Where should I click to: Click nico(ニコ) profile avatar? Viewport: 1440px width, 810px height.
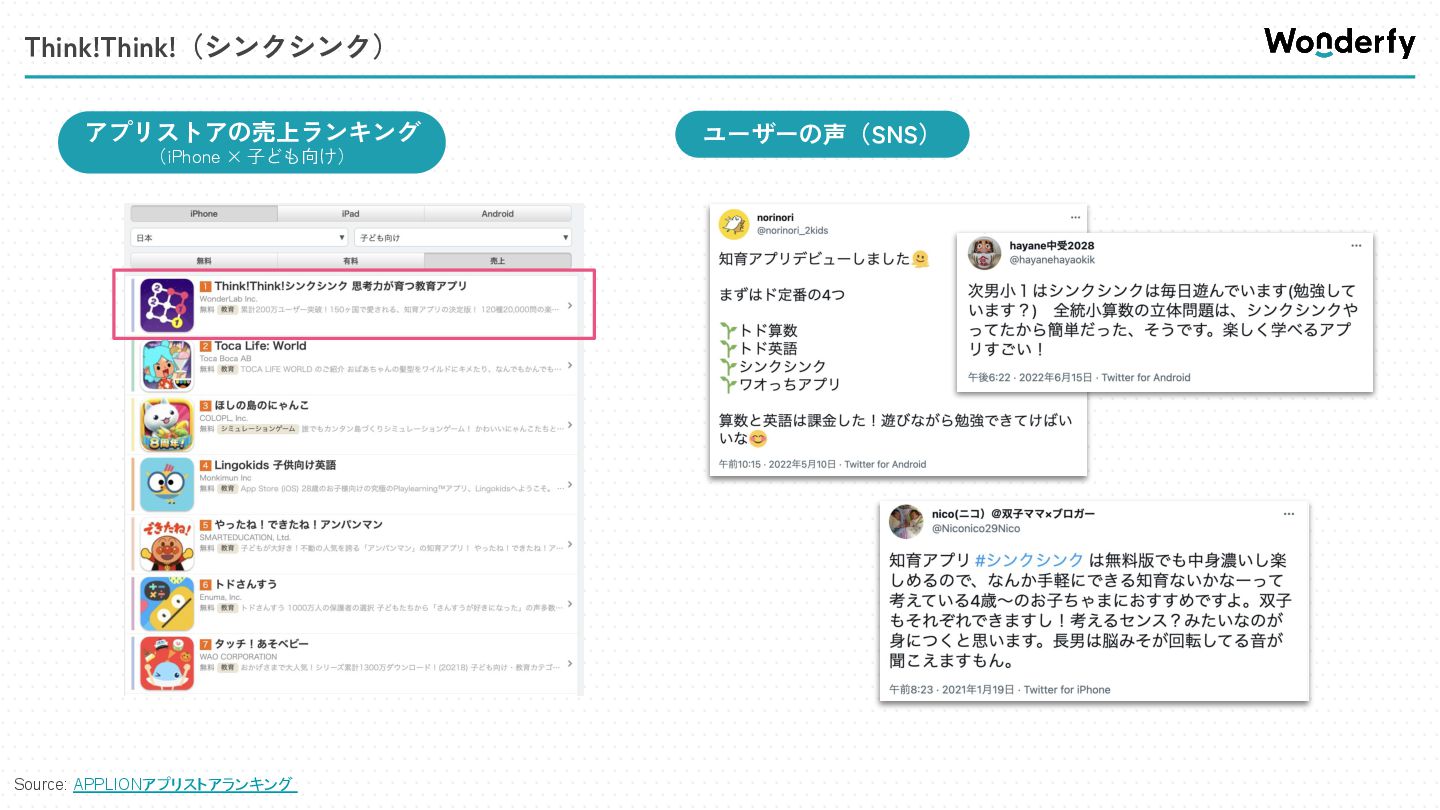(x=906, y=520)
